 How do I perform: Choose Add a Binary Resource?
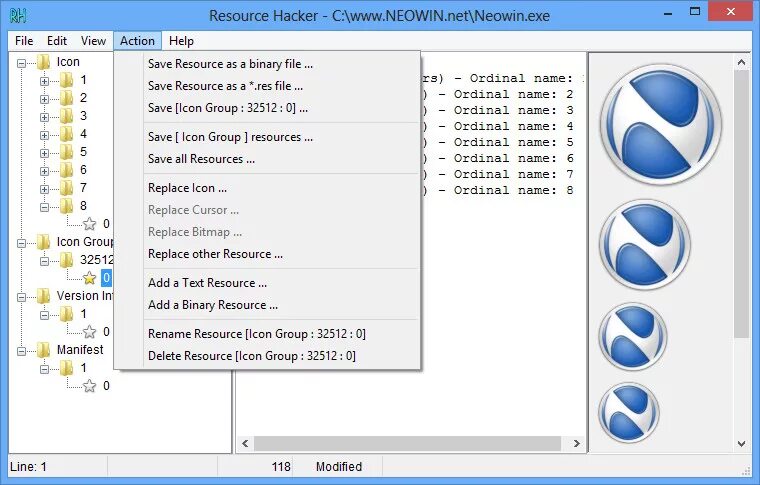tap(268, 305)
